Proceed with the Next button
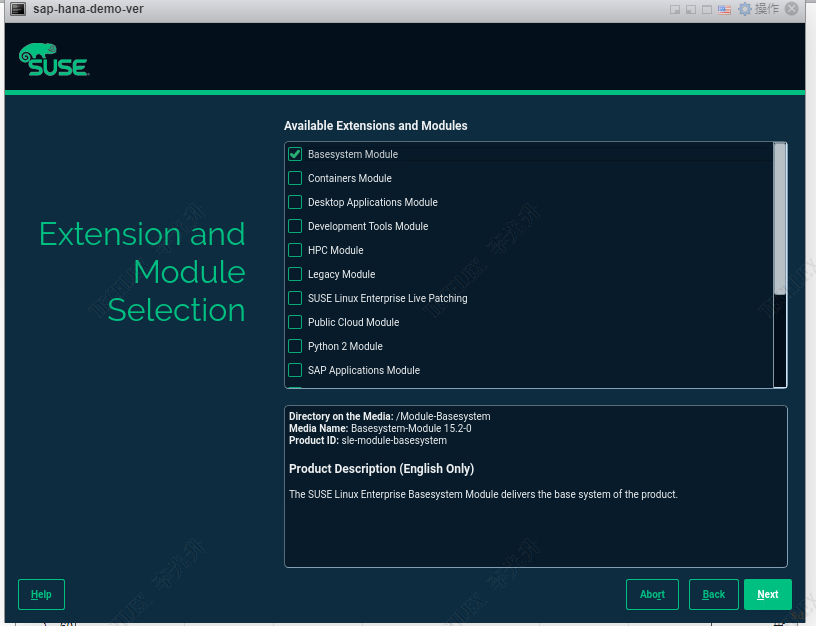Viewport: 816px width, 626px height. pyautogui.click(x=768, y=594)
